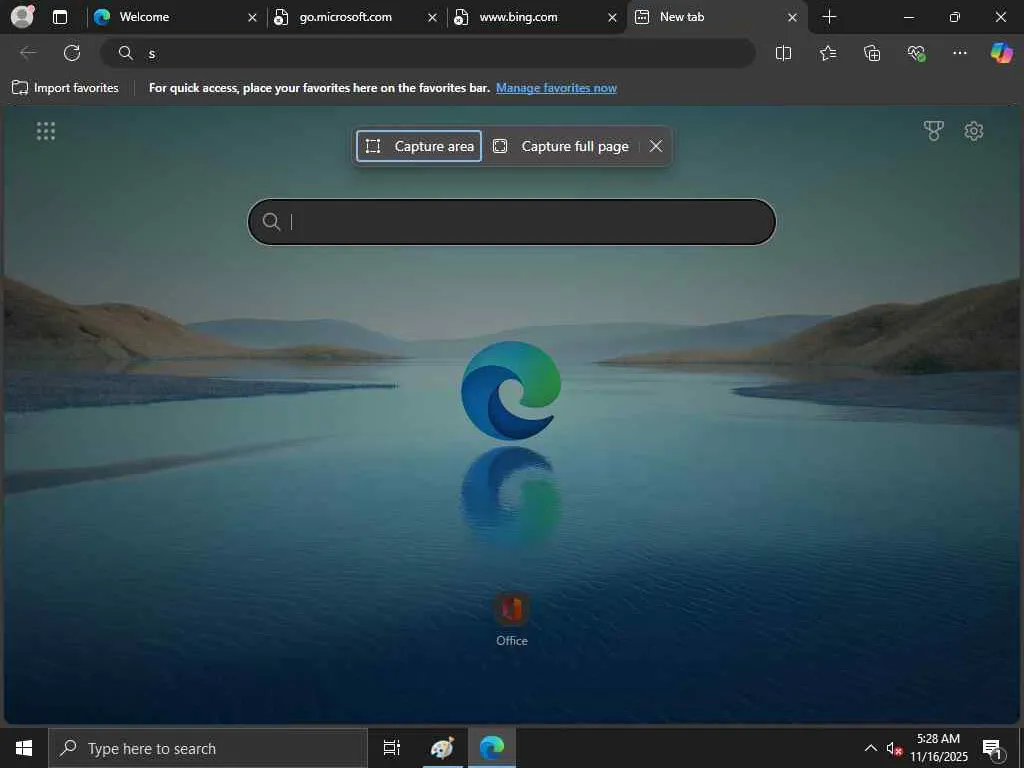Show hidden system tray icons
The height and width of the screenshot is (768, 1024).
tap(871, 748)
